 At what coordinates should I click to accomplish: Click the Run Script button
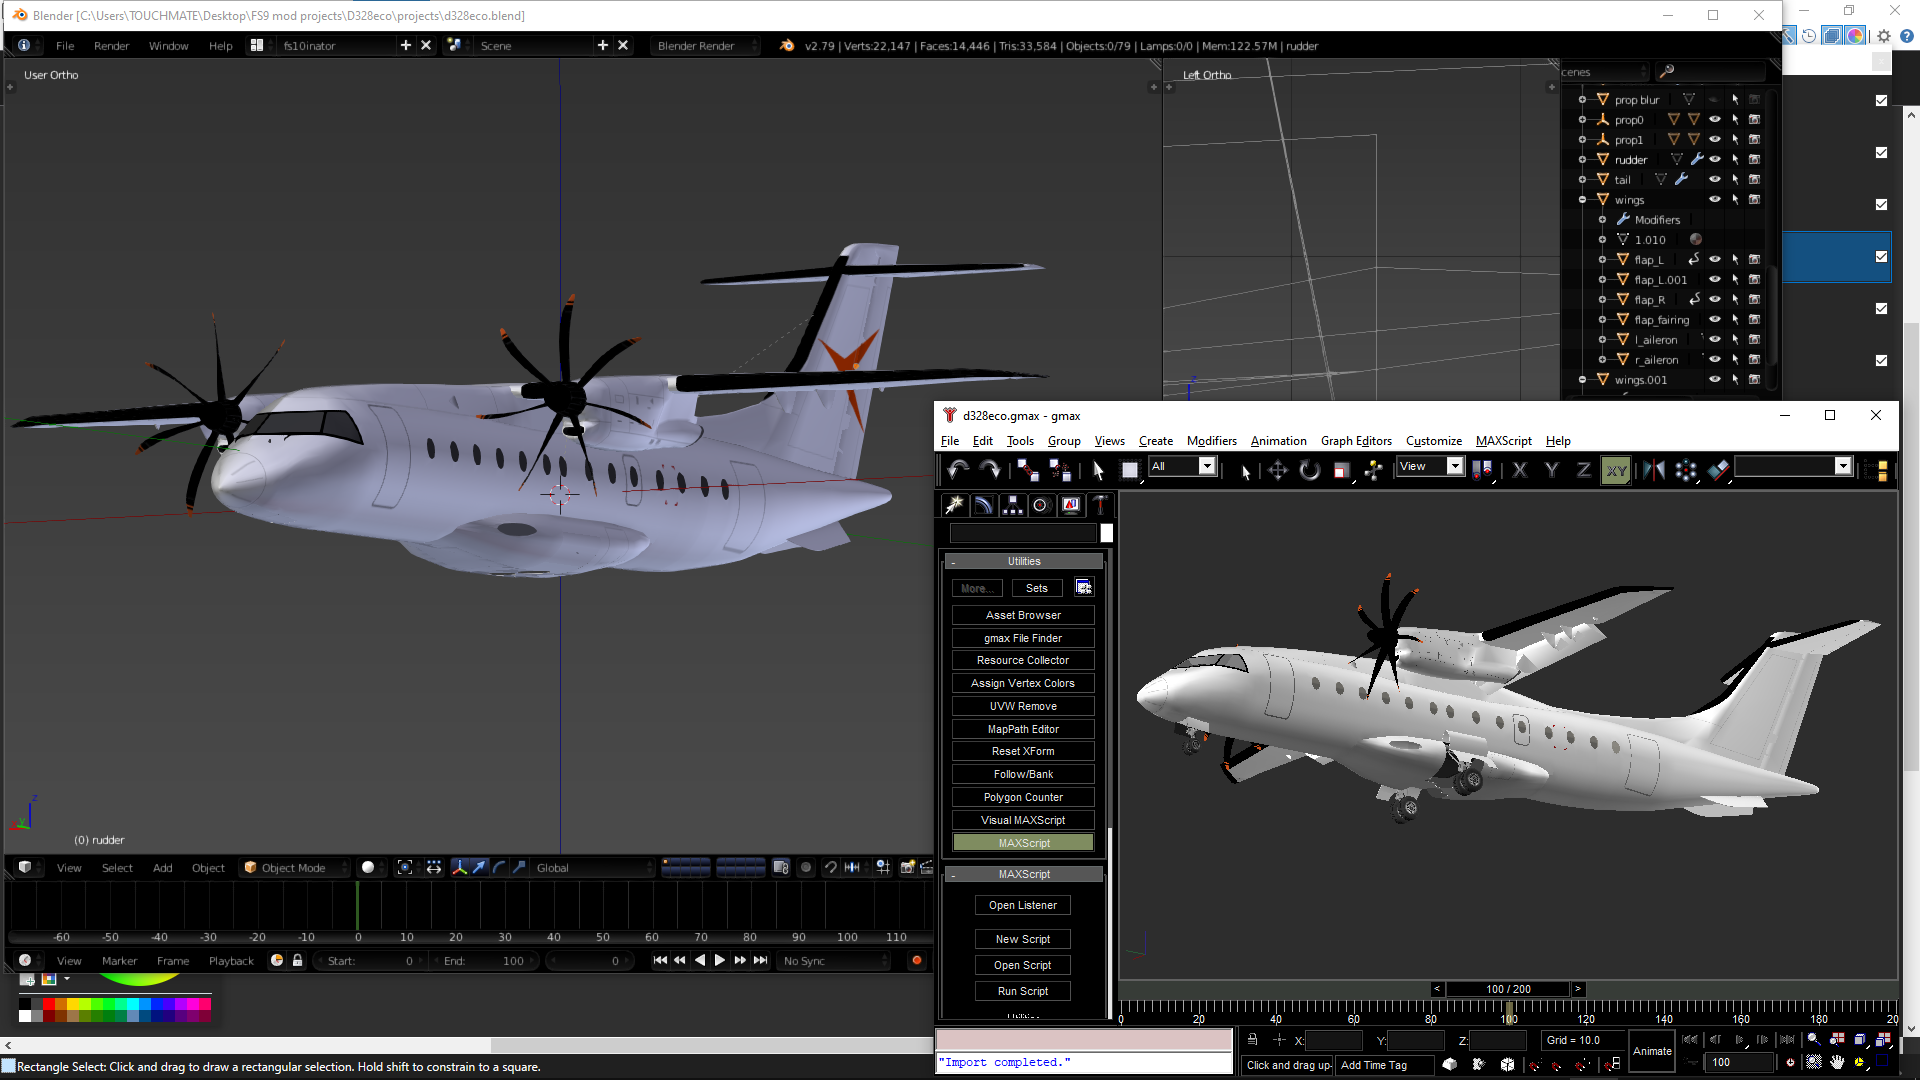1023,991
